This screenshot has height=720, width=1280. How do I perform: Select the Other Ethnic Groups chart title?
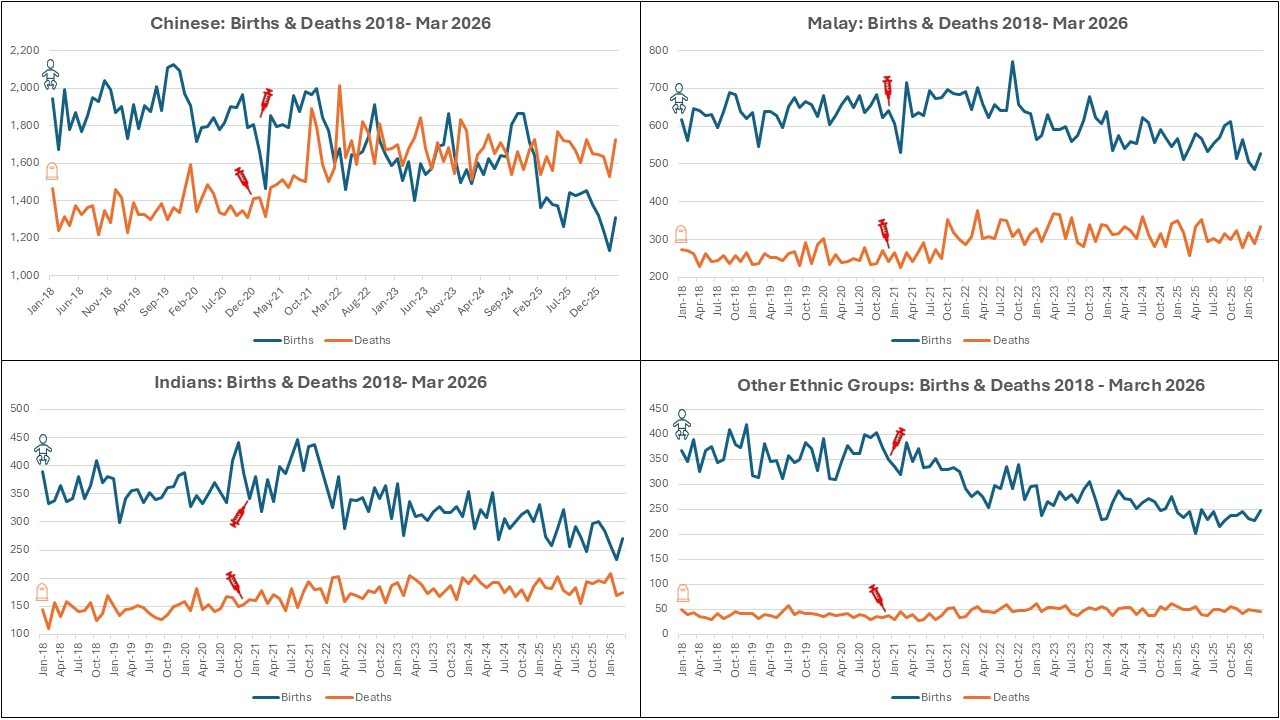click(x=971, y=385)
